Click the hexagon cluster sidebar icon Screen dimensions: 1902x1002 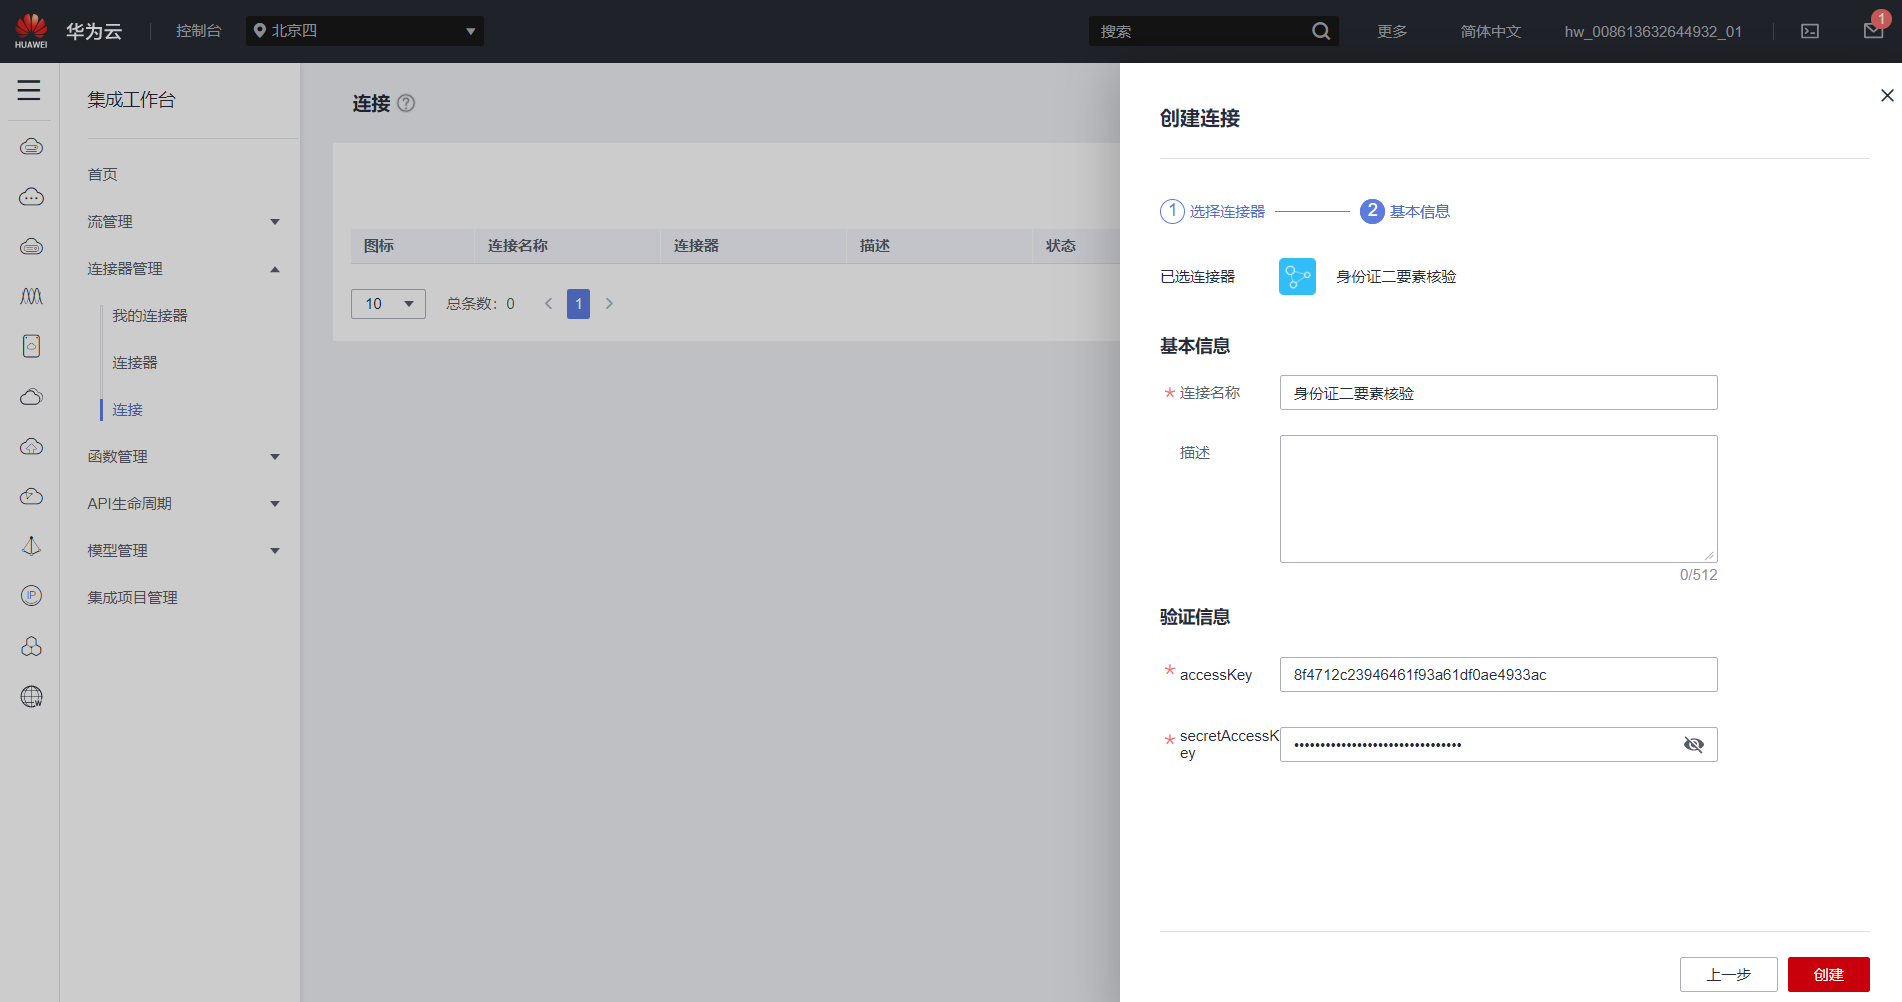pos(31,646)
